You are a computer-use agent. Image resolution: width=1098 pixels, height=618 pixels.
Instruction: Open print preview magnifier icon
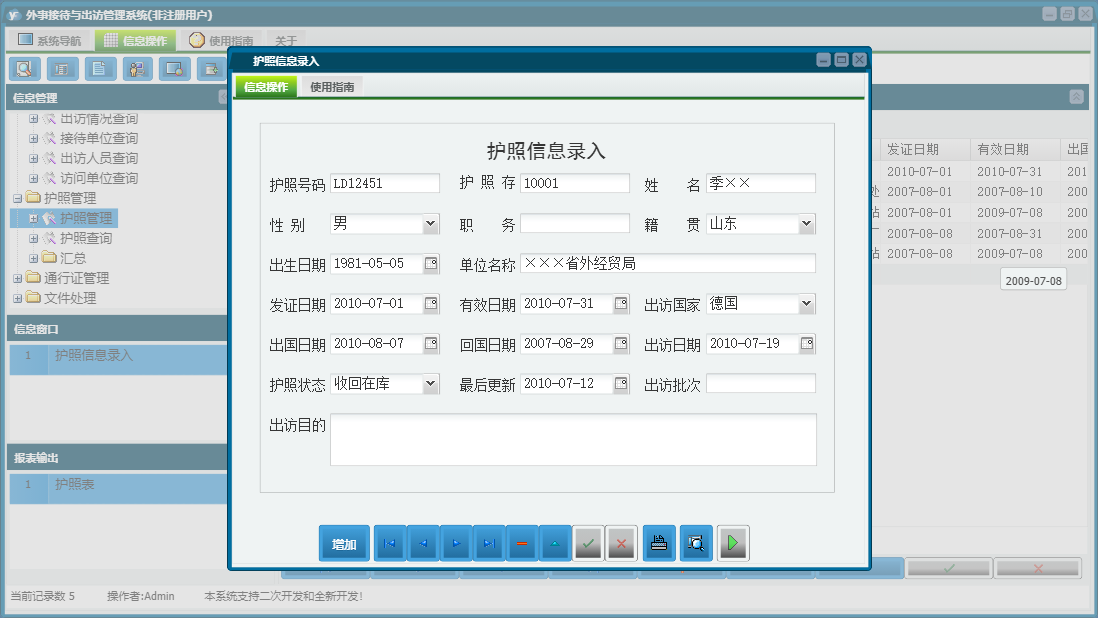[x=696, y=543]
